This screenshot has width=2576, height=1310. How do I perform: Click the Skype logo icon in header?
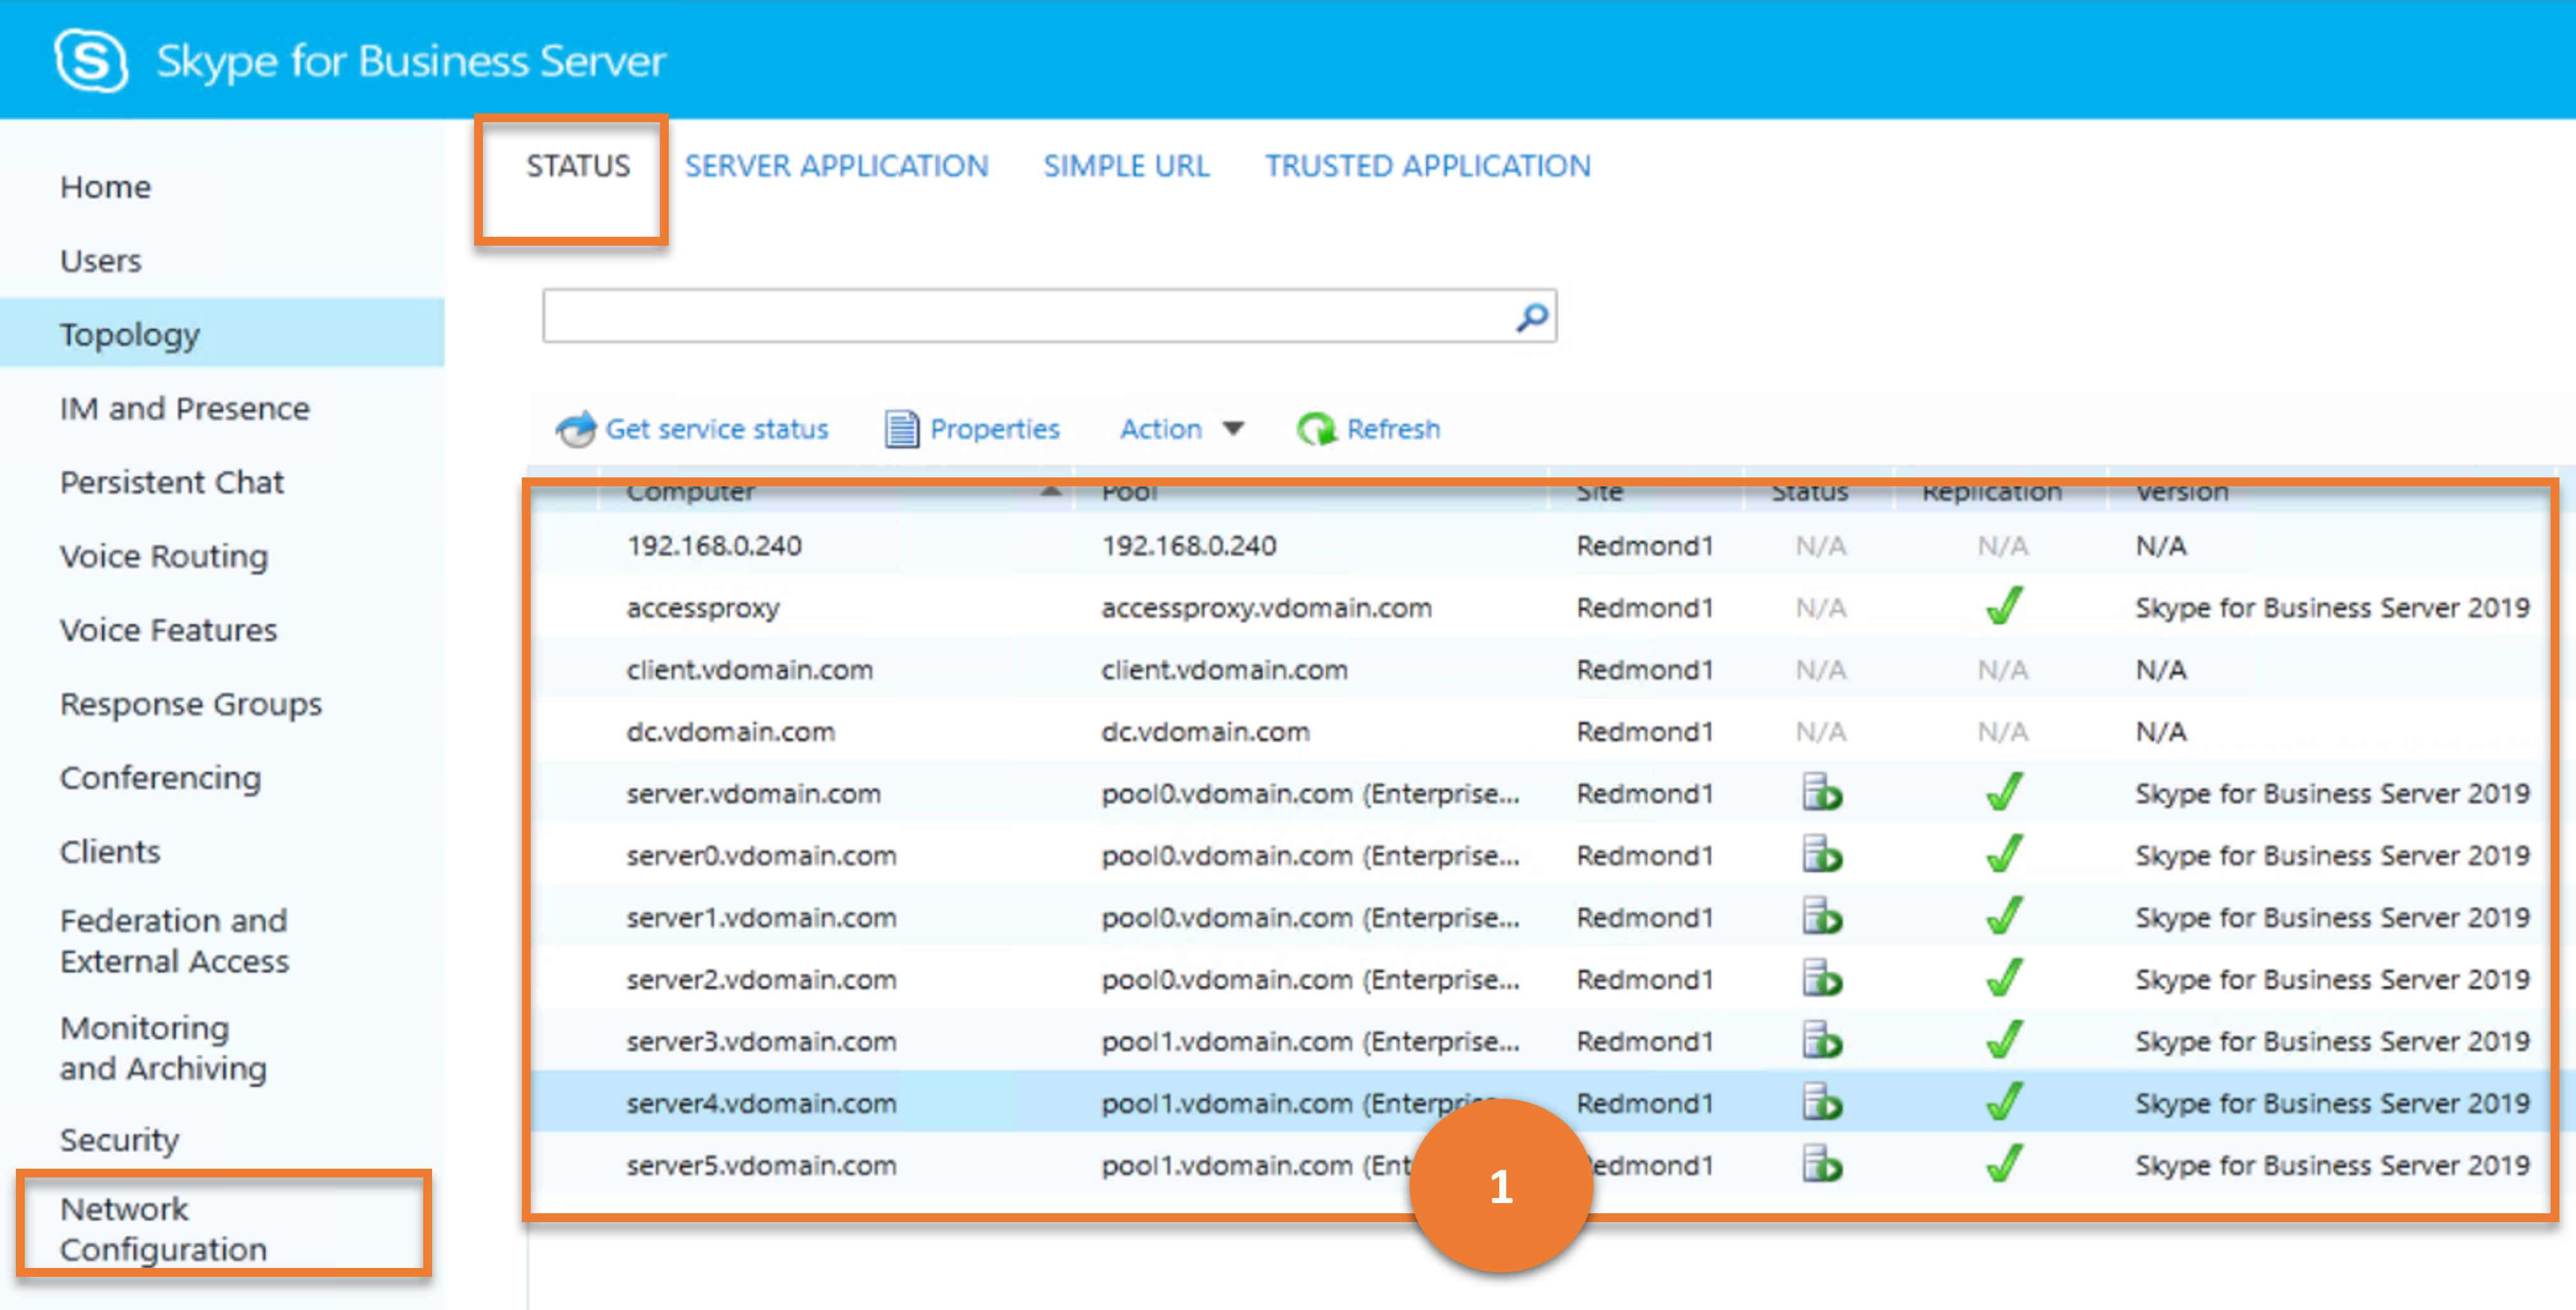click(91, 61)
